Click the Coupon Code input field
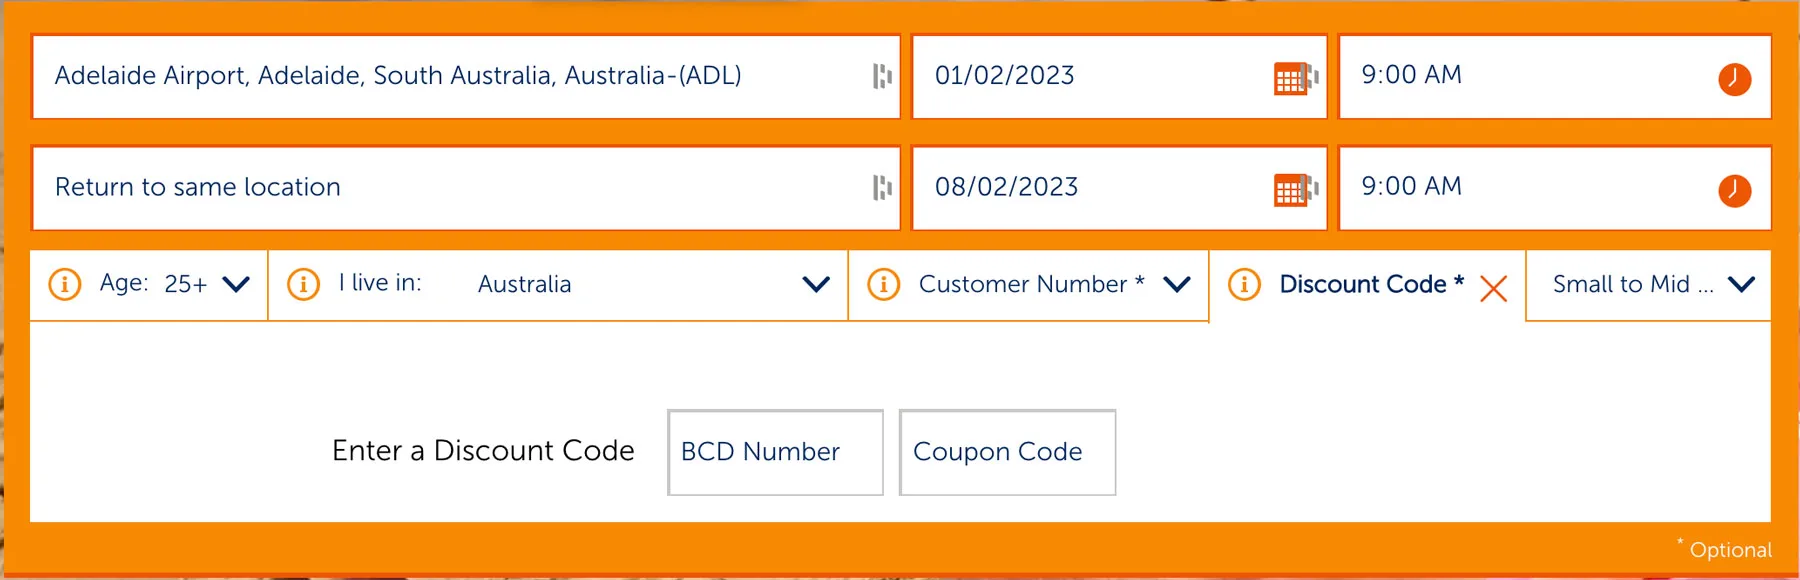The height and width of the screenshot is (580, 1800). [x=1007, y=452]
